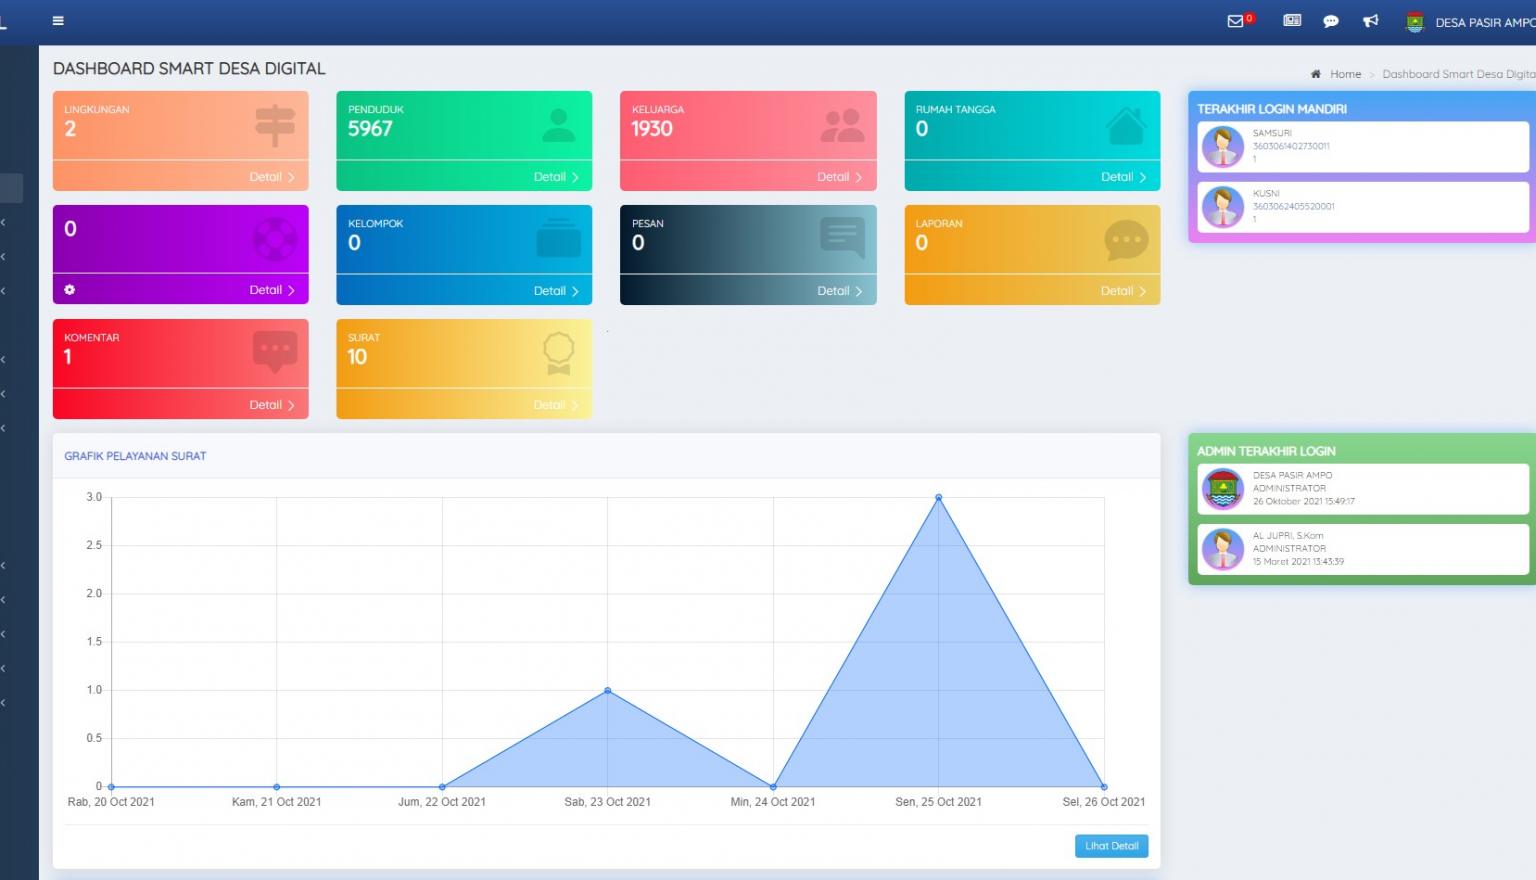Click the gear icon on purple card
1536x880 pixels.
(x=70, y=290)
